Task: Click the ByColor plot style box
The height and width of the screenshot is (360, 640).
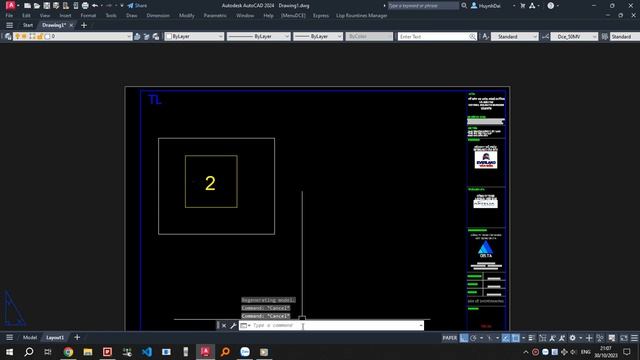Action: (x=369, y=36)
